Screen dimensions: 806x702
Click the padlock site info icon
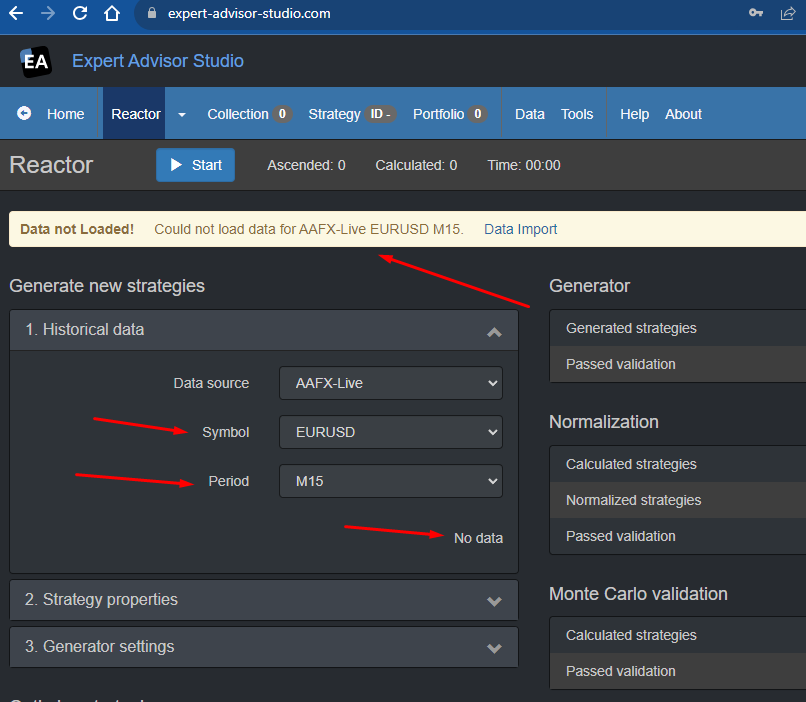(x=152, y=13)
